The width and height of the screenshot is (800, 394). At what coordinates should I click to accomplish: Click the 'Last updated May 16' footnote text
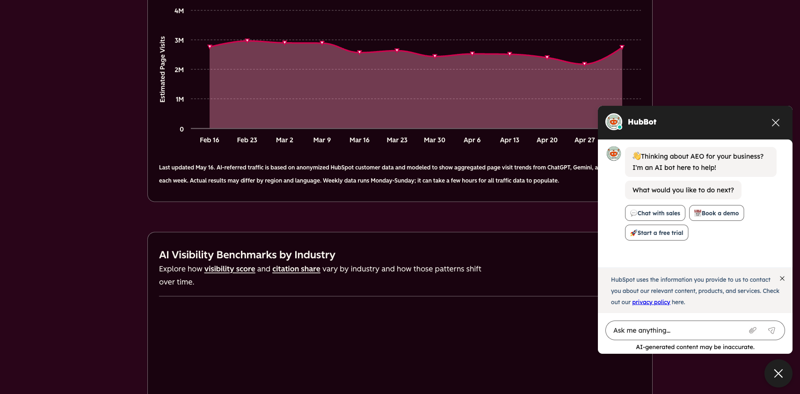pyautogui.click(x=378, y=174)
